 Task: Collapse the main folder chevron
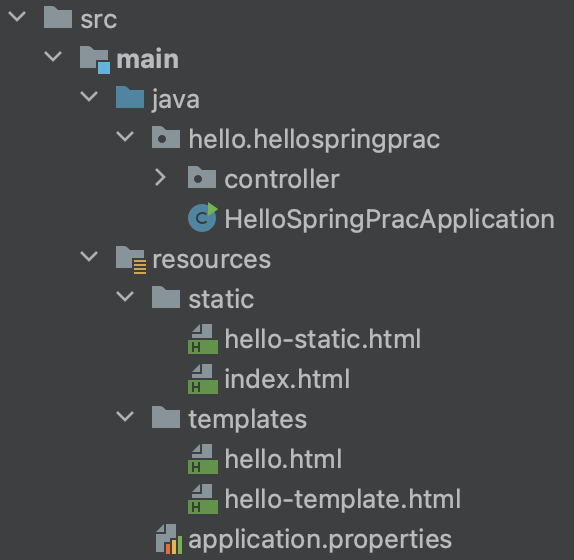point(53,57)
